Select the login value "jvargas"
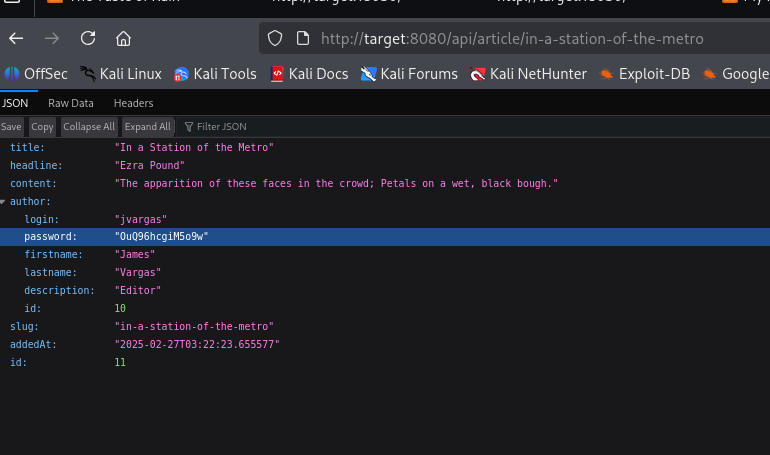Viewport: 770px width, 455px height. [141, 219]
